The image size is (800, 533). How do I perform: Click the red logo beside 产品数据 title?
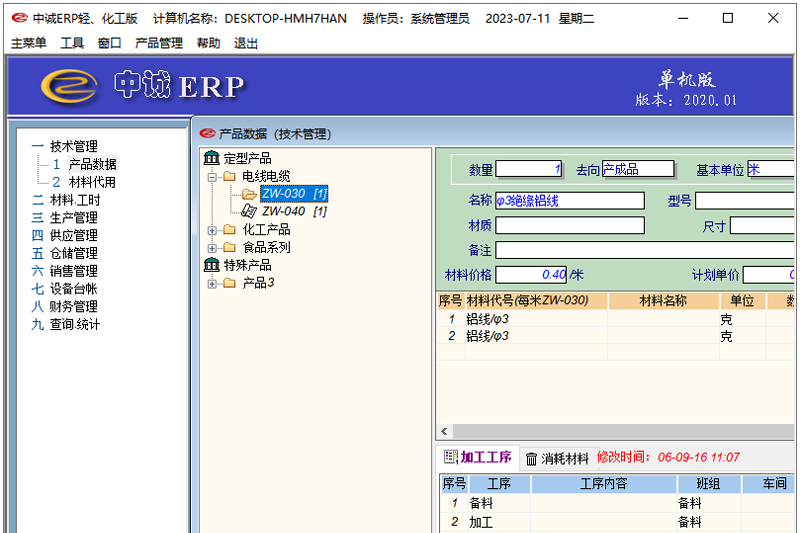pyautogui.click(x=208, y=134)
